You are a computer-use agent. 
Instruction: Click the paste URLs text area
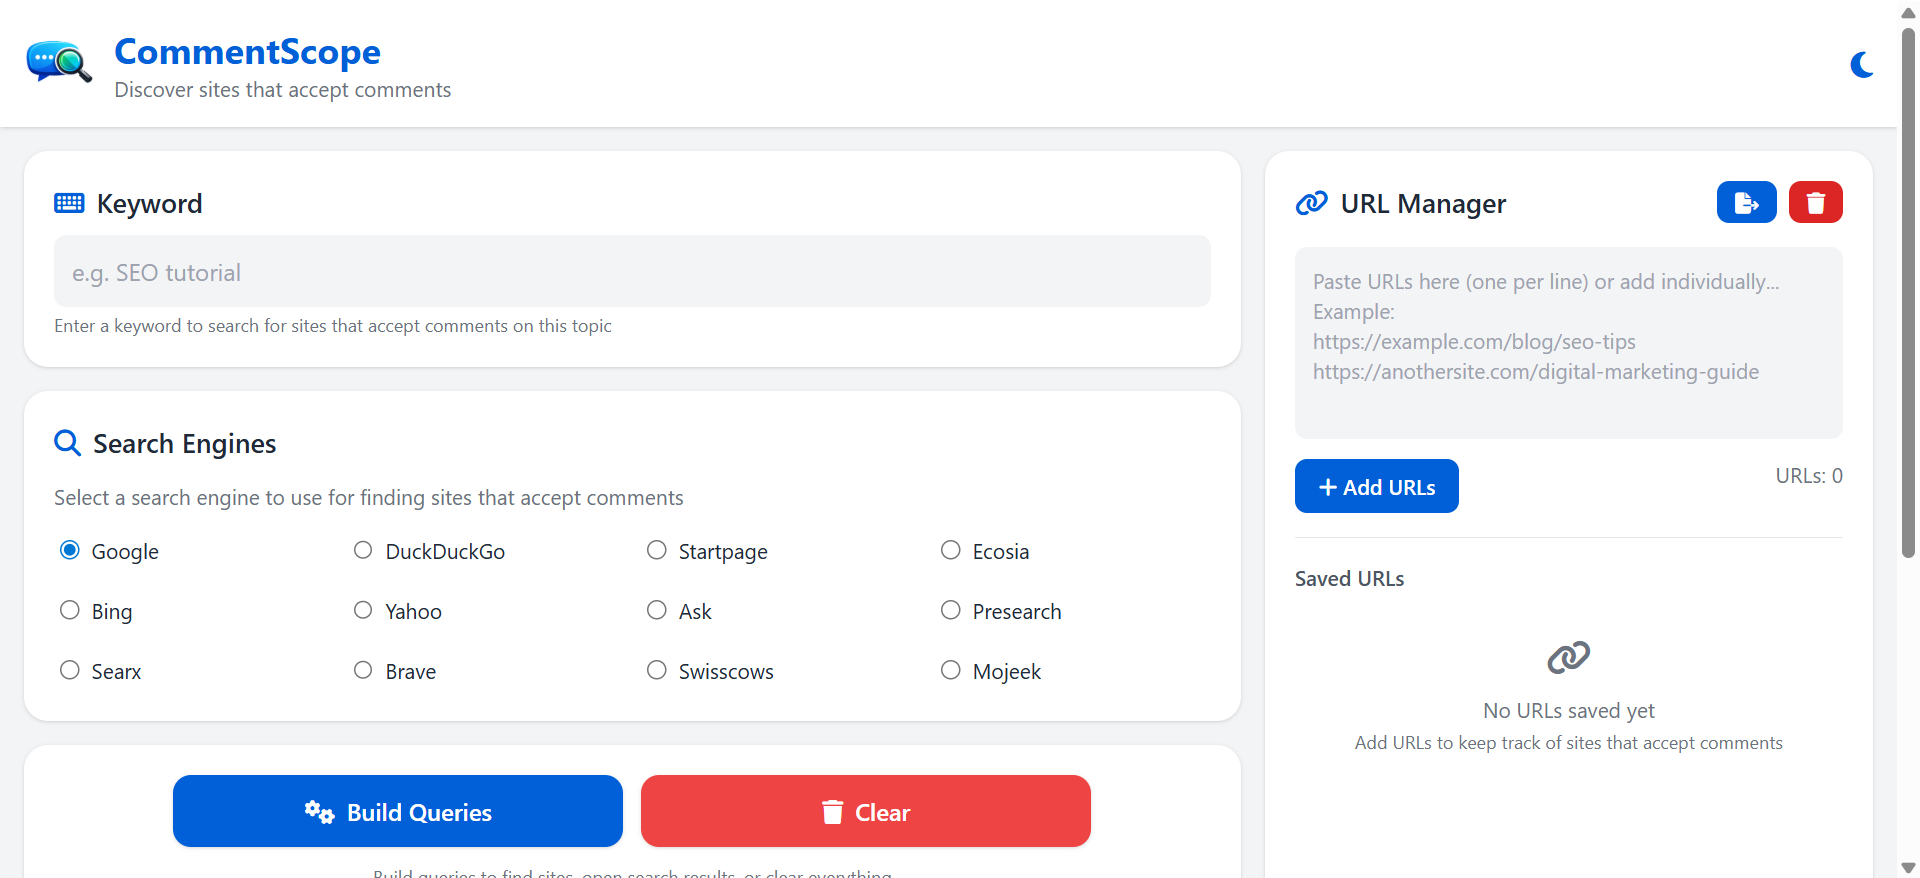(x=1568, y=343)
